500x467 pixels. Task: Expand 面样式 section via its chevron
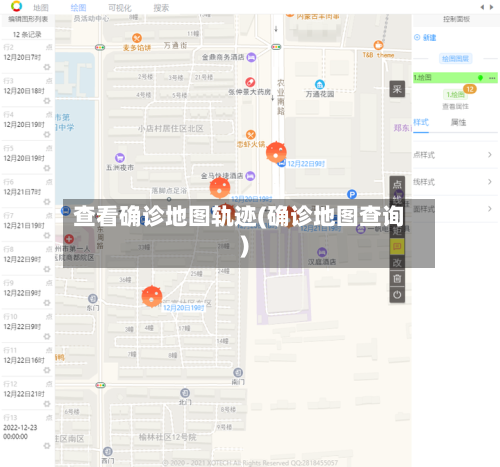(x=490, y=209)
